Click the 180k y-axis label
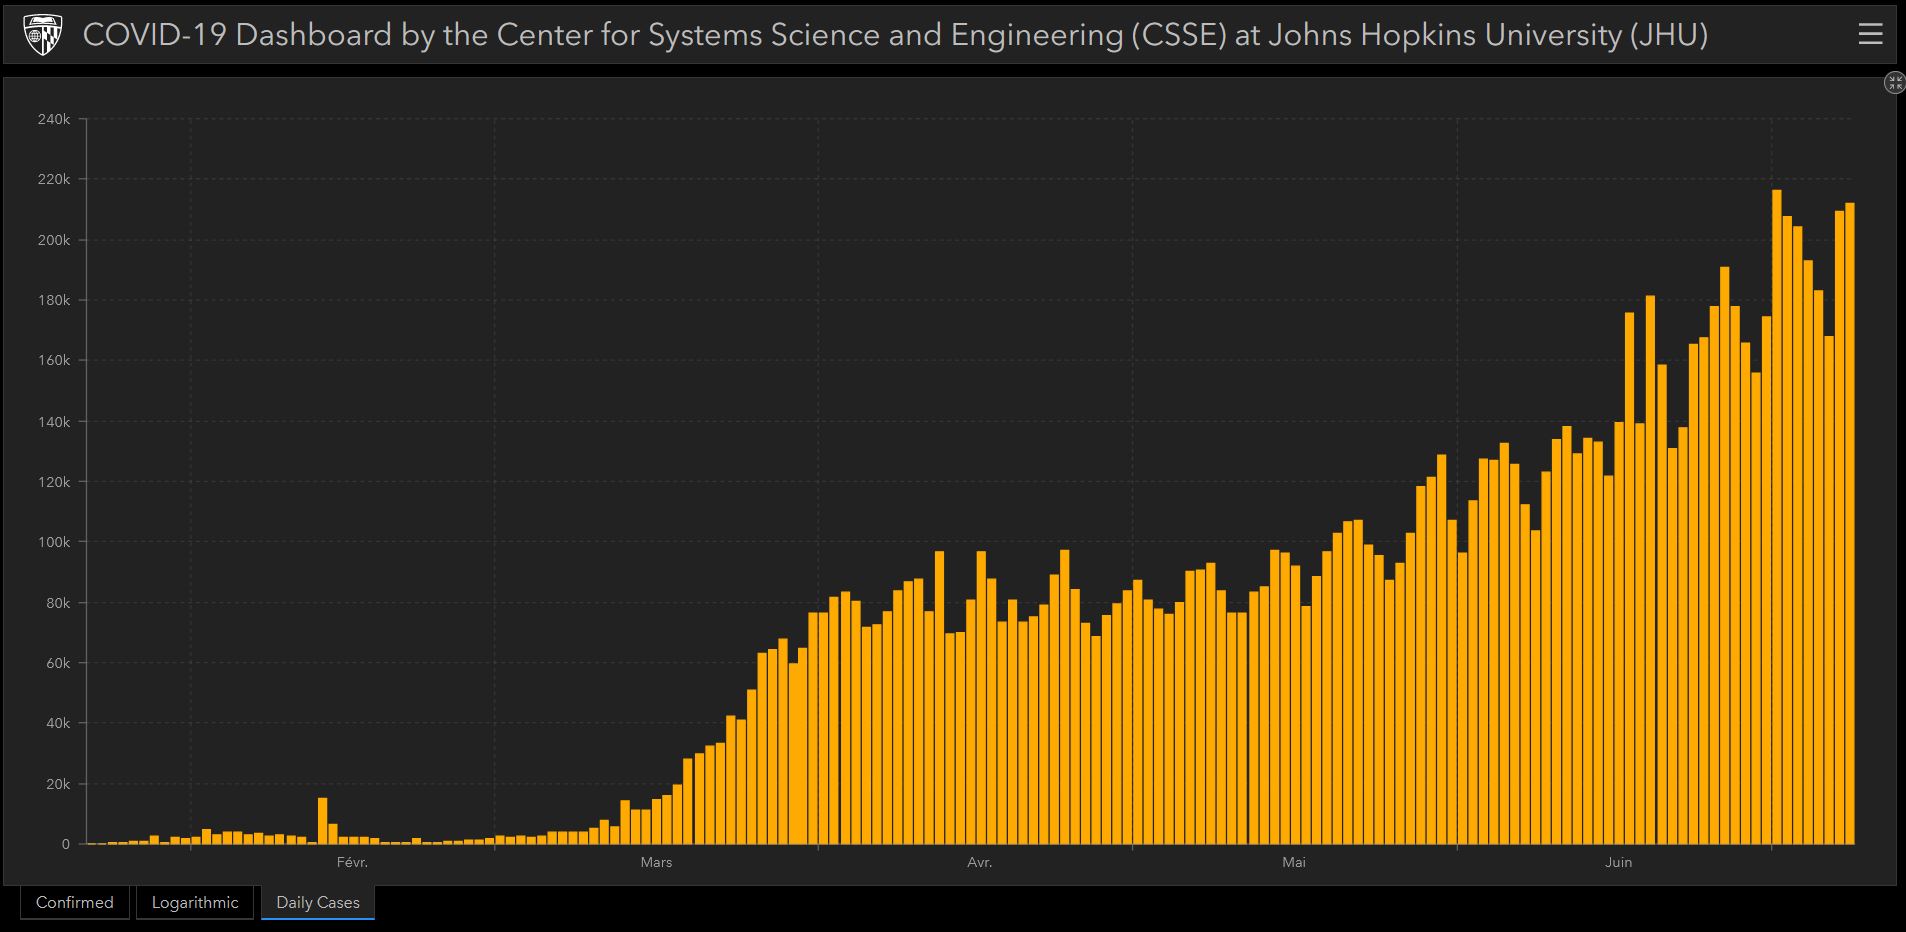Viewport: 1906px width, 932px height. (54, 300)
